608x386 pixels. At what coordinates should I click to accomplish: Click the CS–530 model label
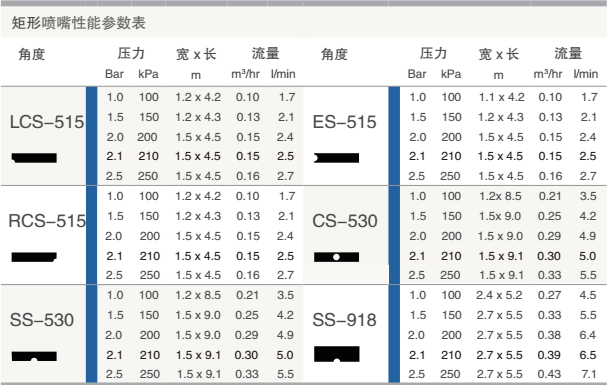pos(345,221)
